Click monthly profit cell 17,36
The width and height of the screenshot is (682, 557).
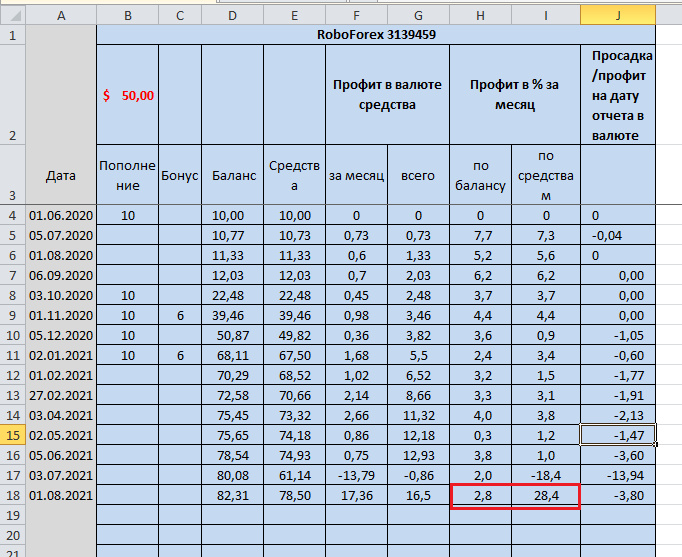tap(356, 495)
